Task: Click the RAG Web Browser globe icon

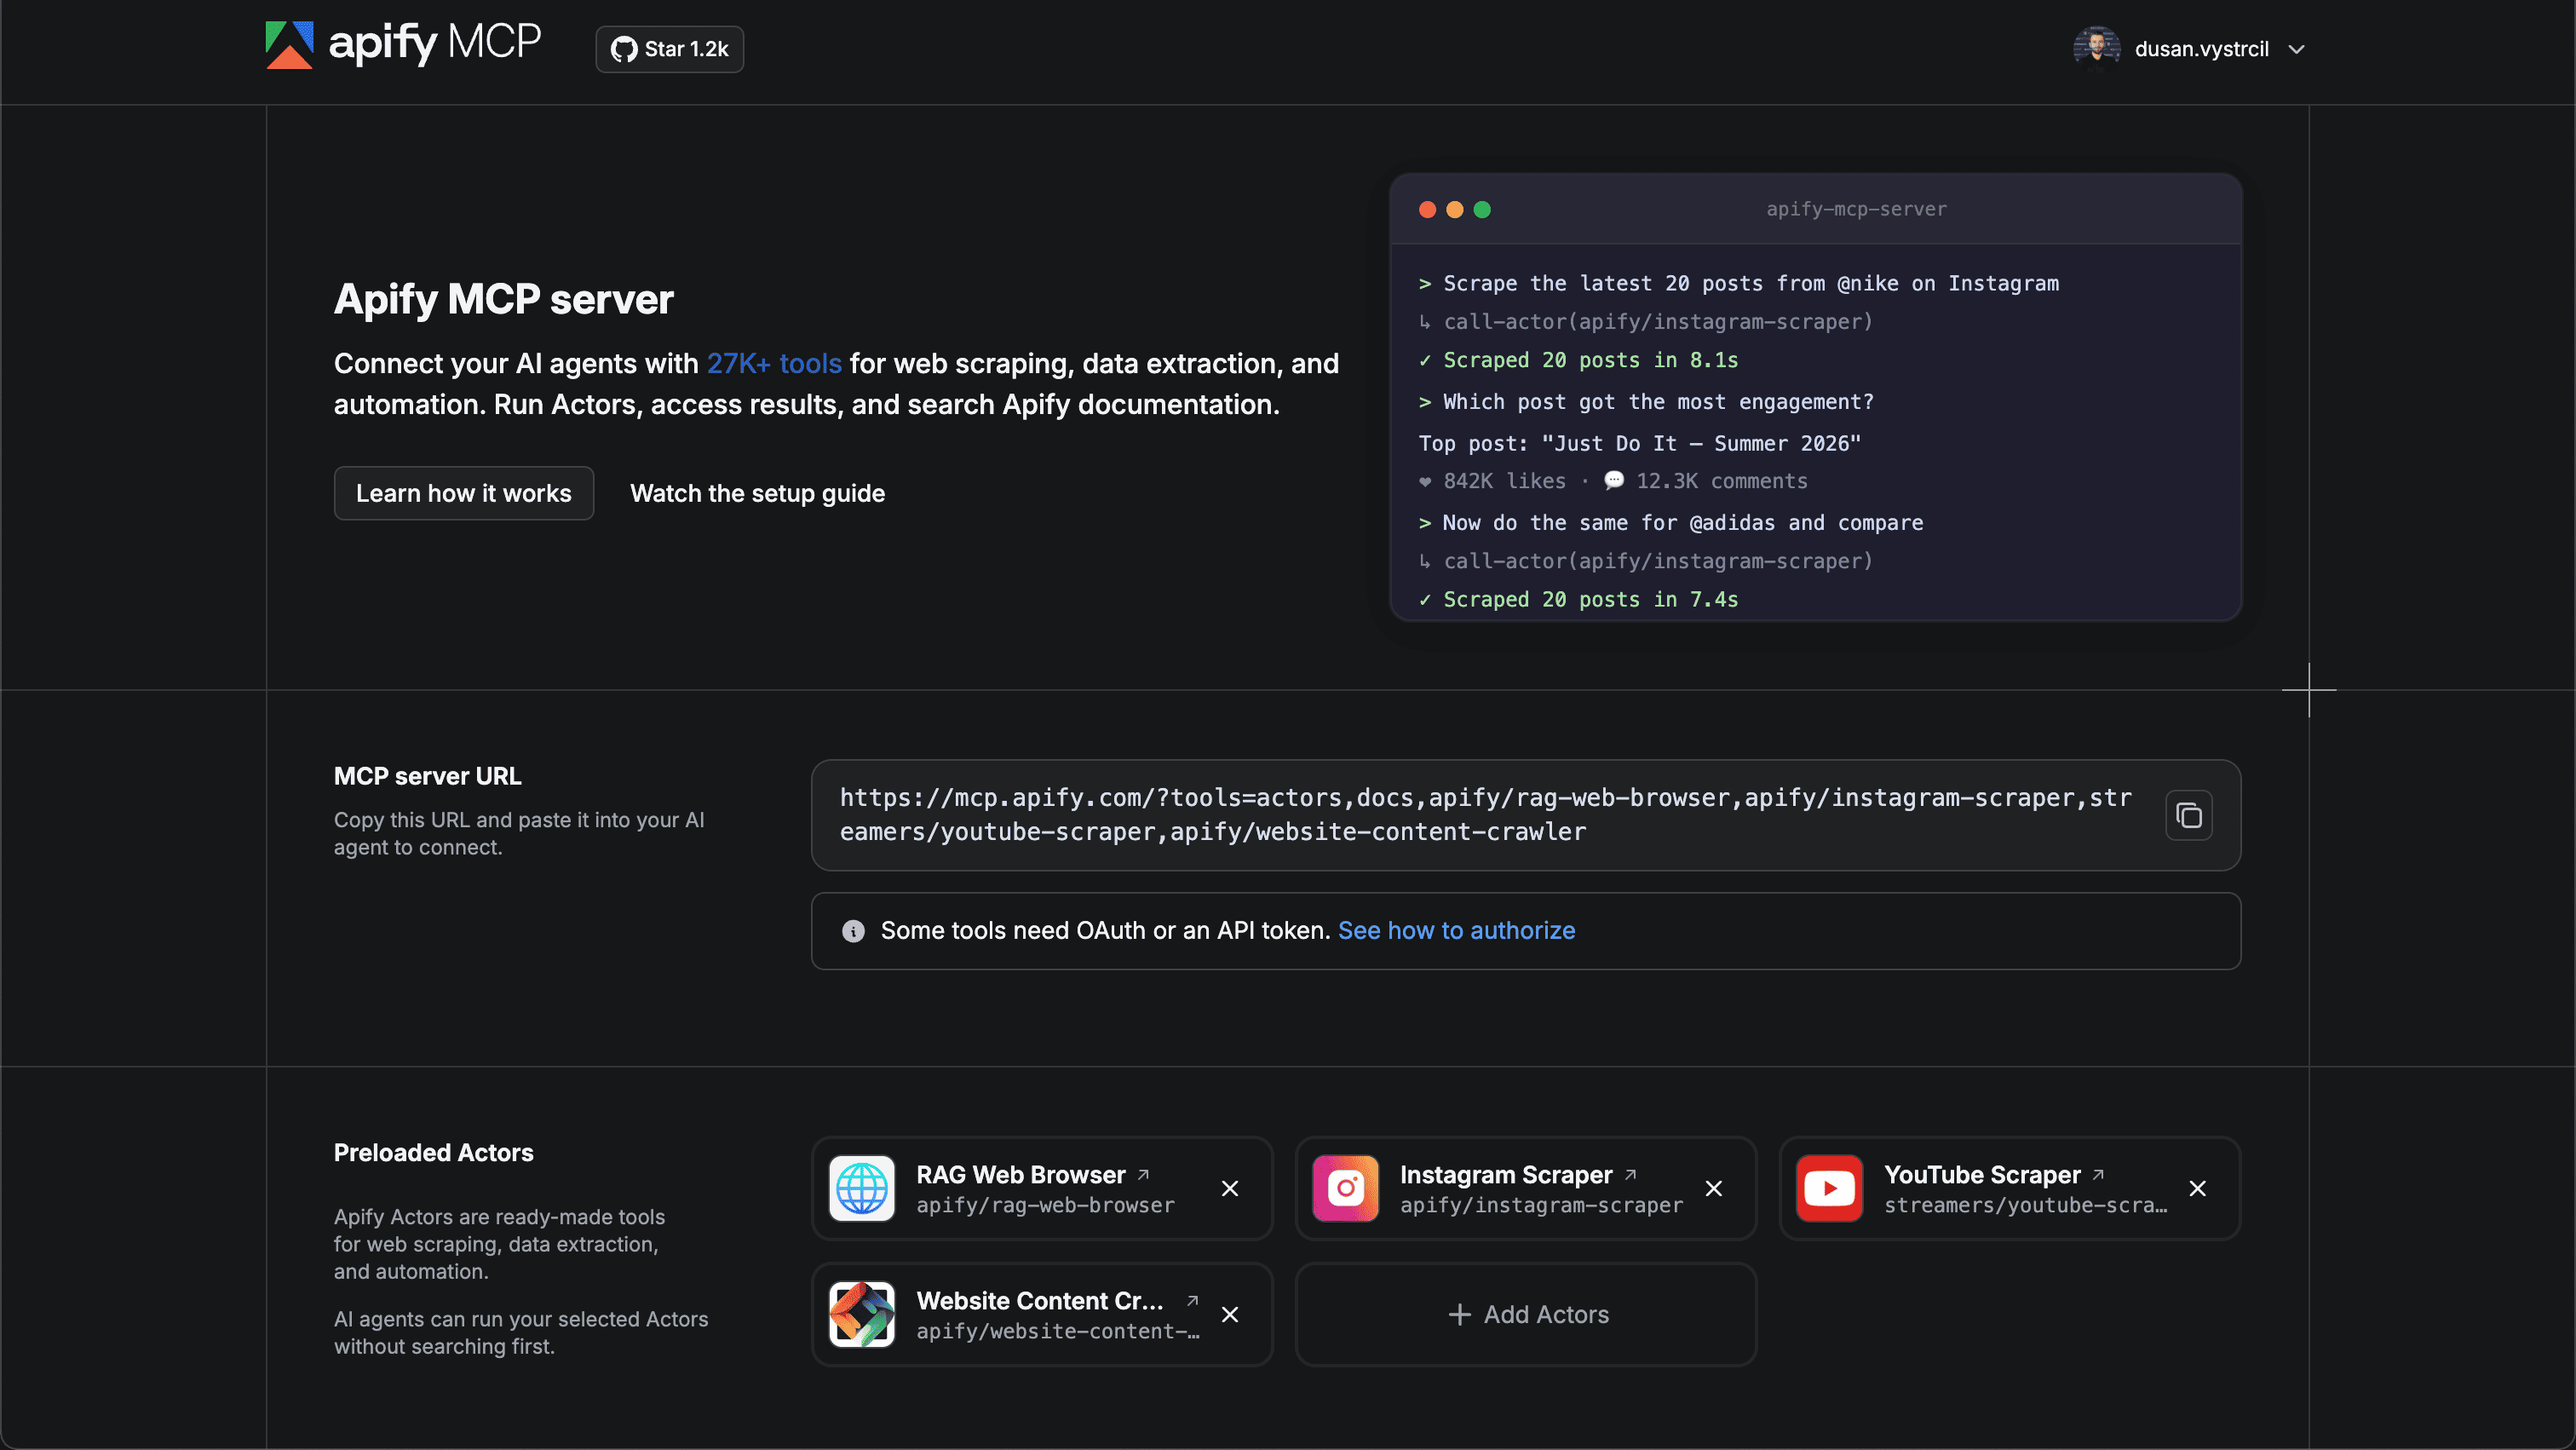Action: 862,1188
